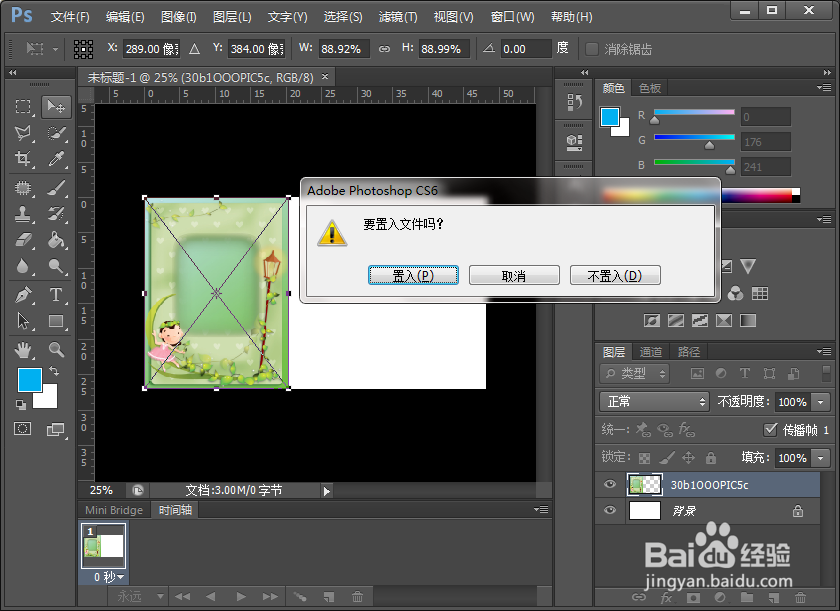The image size is (840, 611).
Task: Select the Rectangular Marquee tool
Action: pyautogui.click(x=23, y=107)
